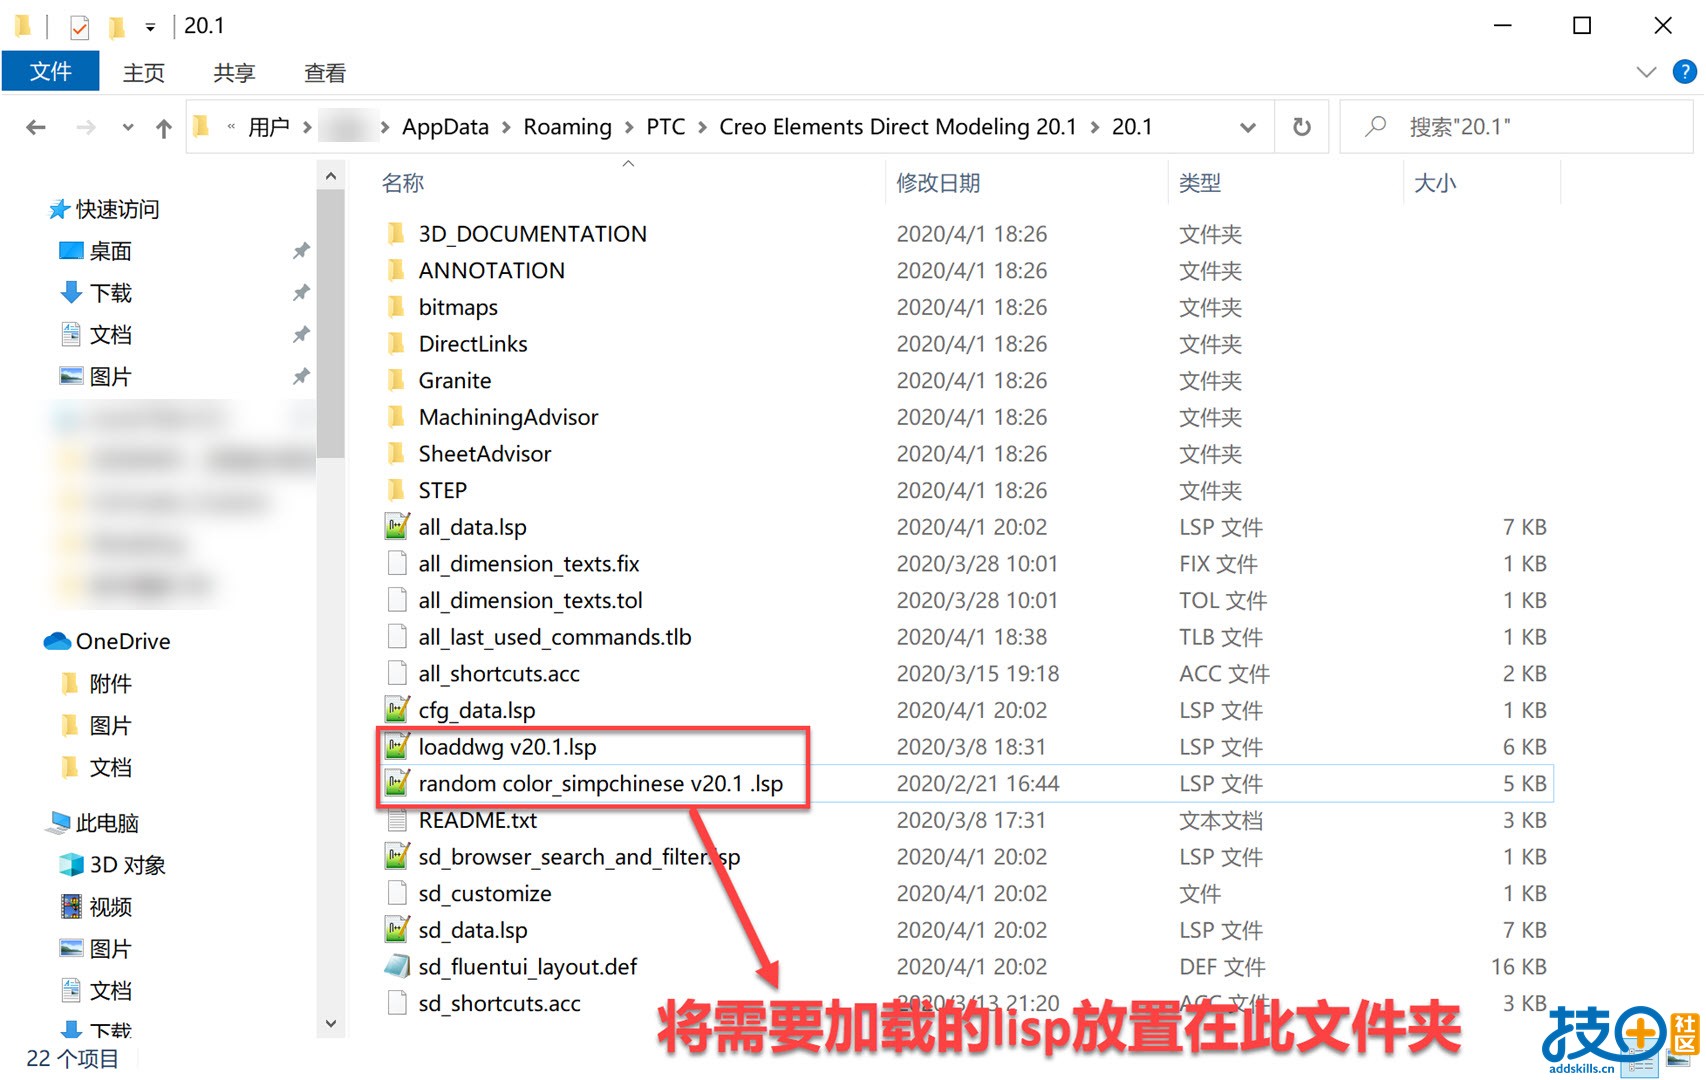This screenshot has height=1080, width=1706.
Task: Click the AppData breadcrumb segment
Action: coord(445,127)
